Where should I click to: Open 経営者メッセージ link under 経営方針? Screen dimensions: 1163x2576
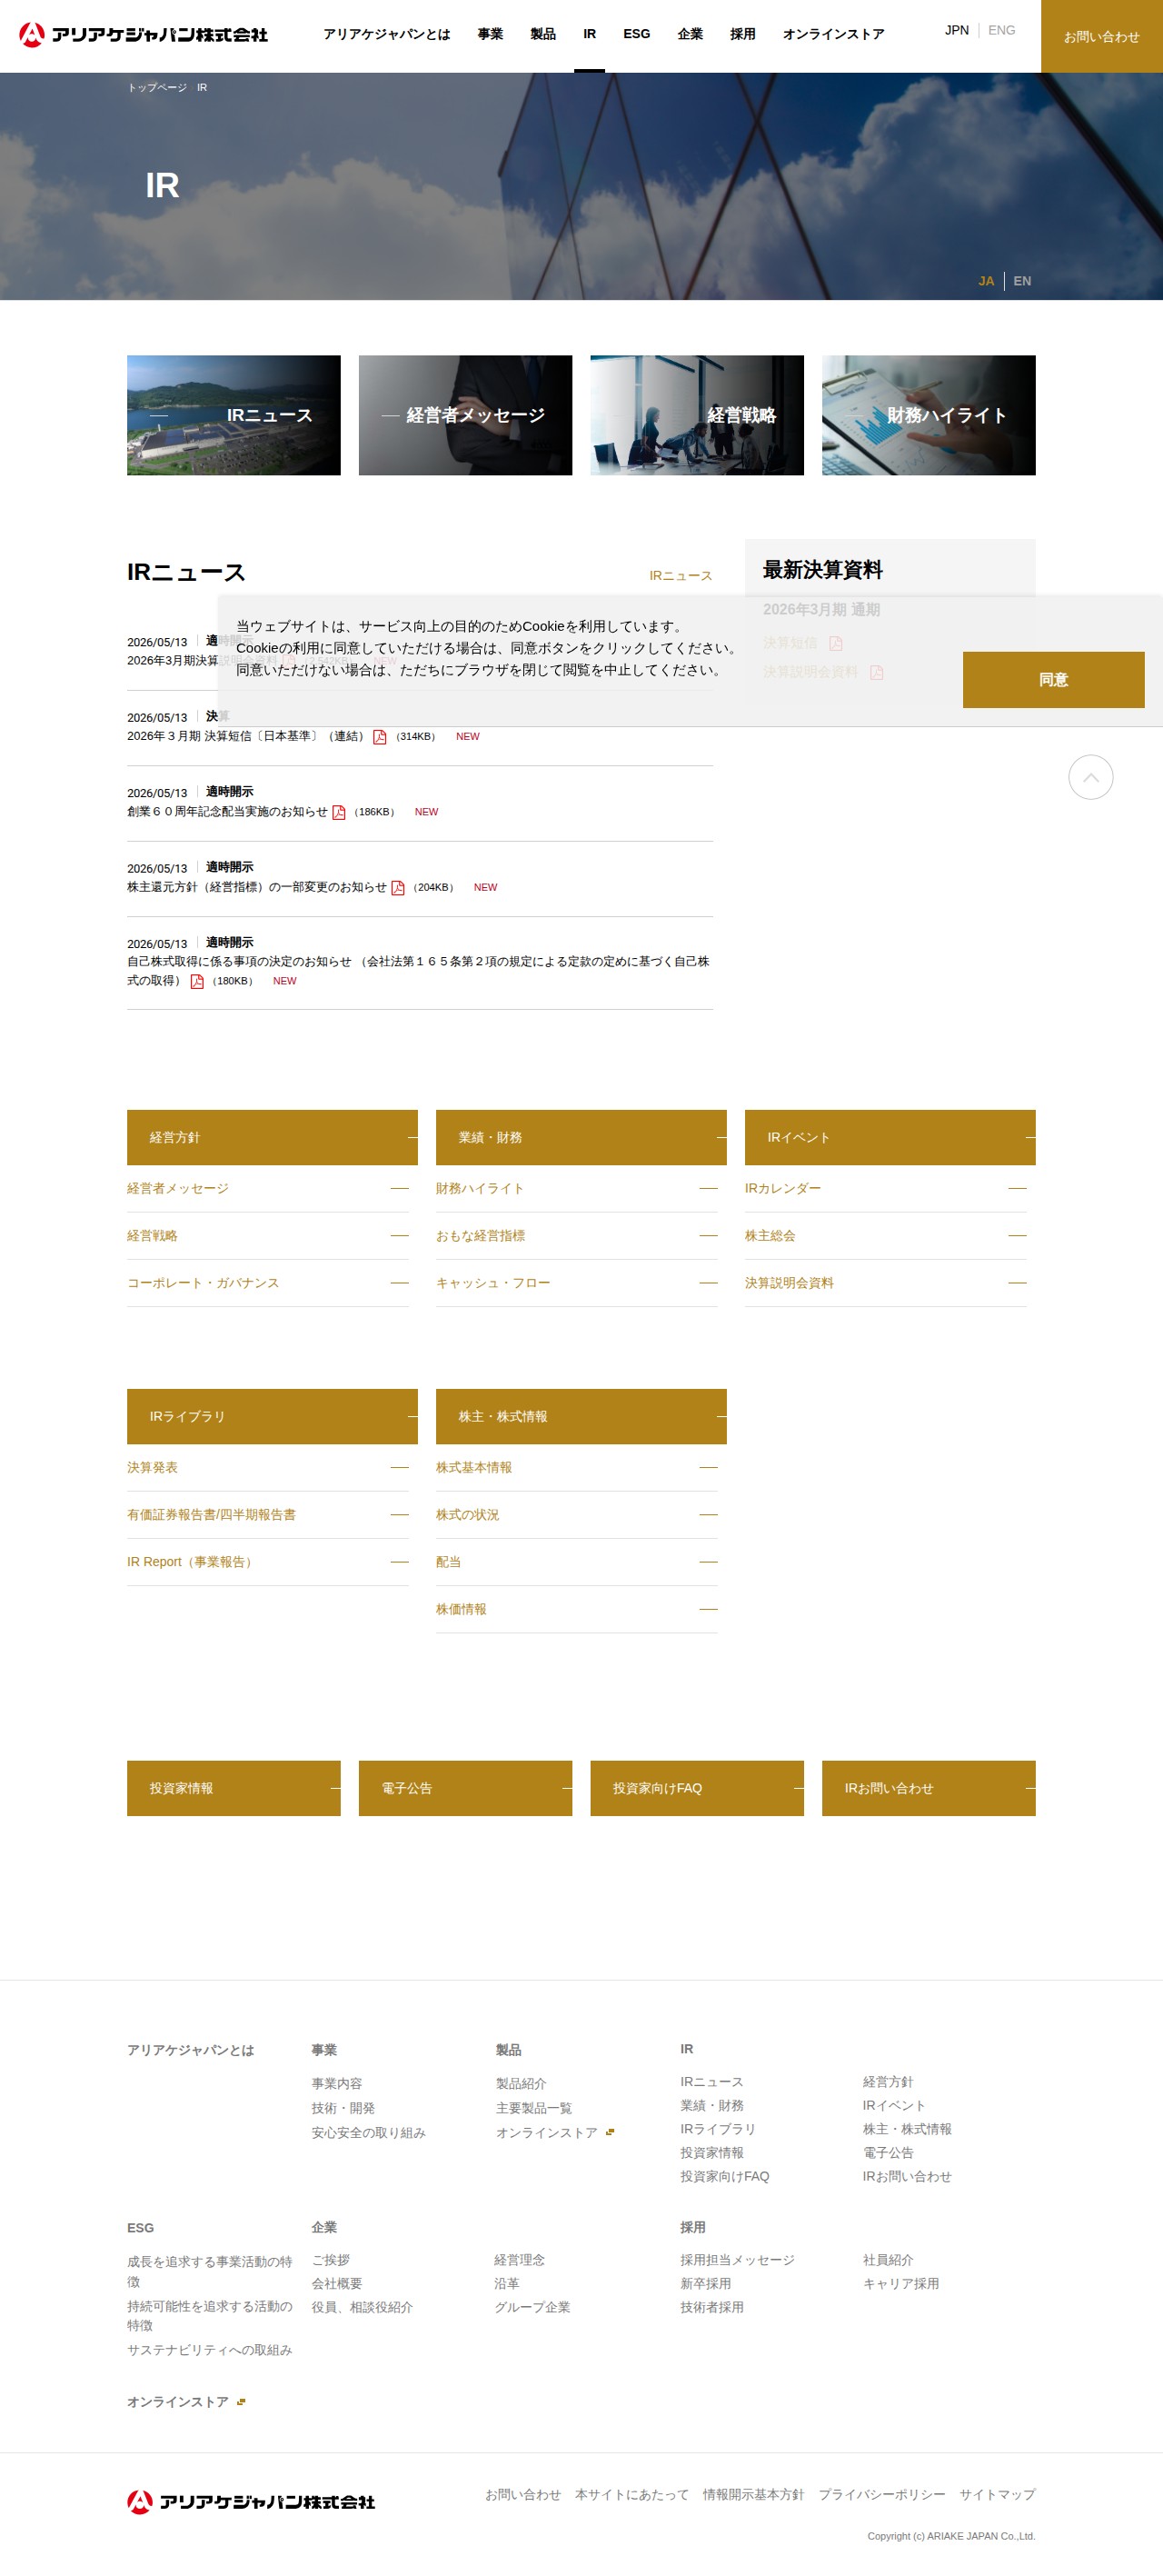click(x=268, y=1189)
